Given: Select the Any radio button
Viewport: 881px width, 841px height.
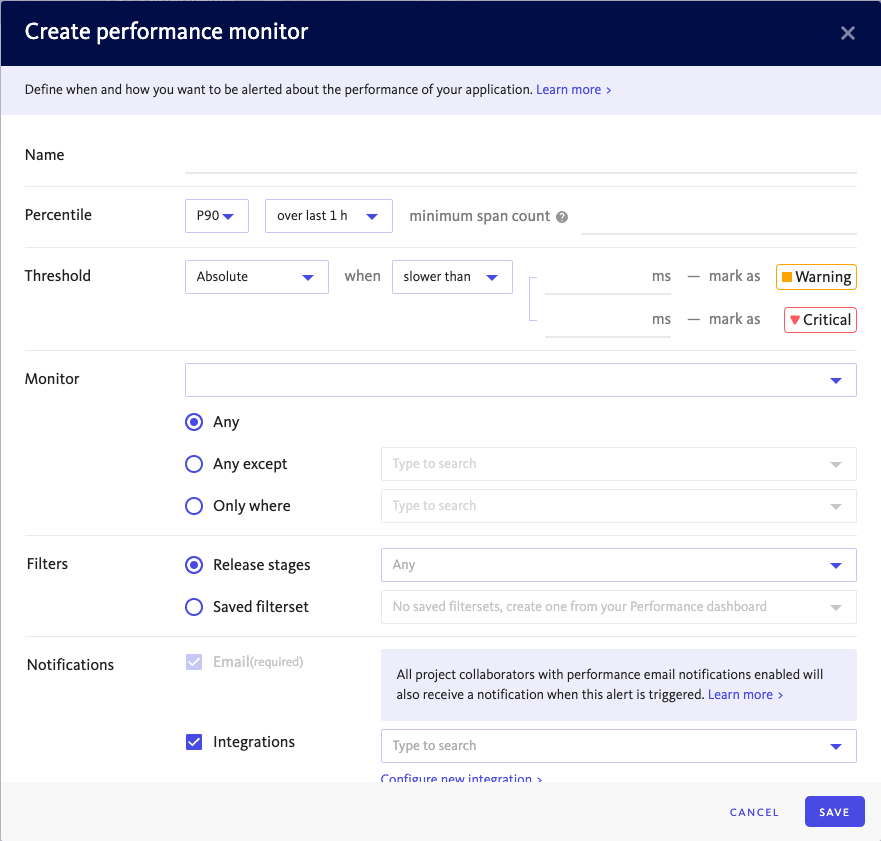Looking at the screenshot, I should coord(194,422).
